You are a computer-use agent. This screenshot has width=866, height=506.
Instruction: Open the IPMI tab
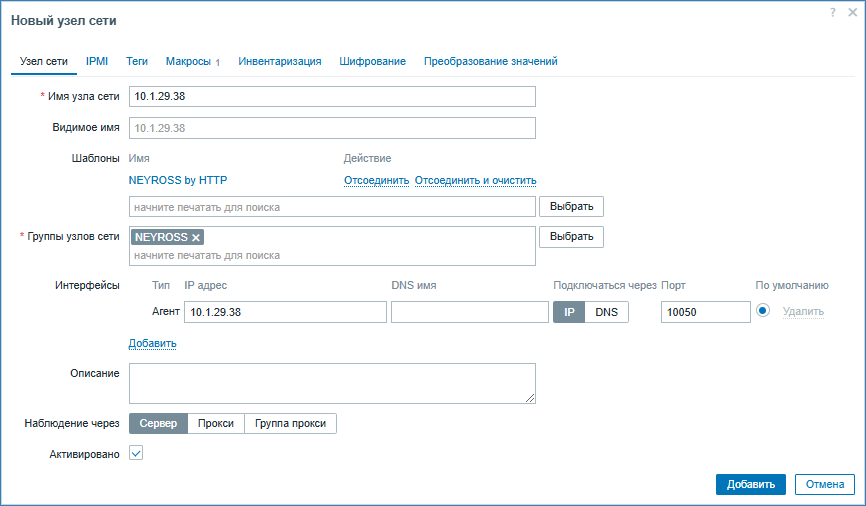pos(97,61)
